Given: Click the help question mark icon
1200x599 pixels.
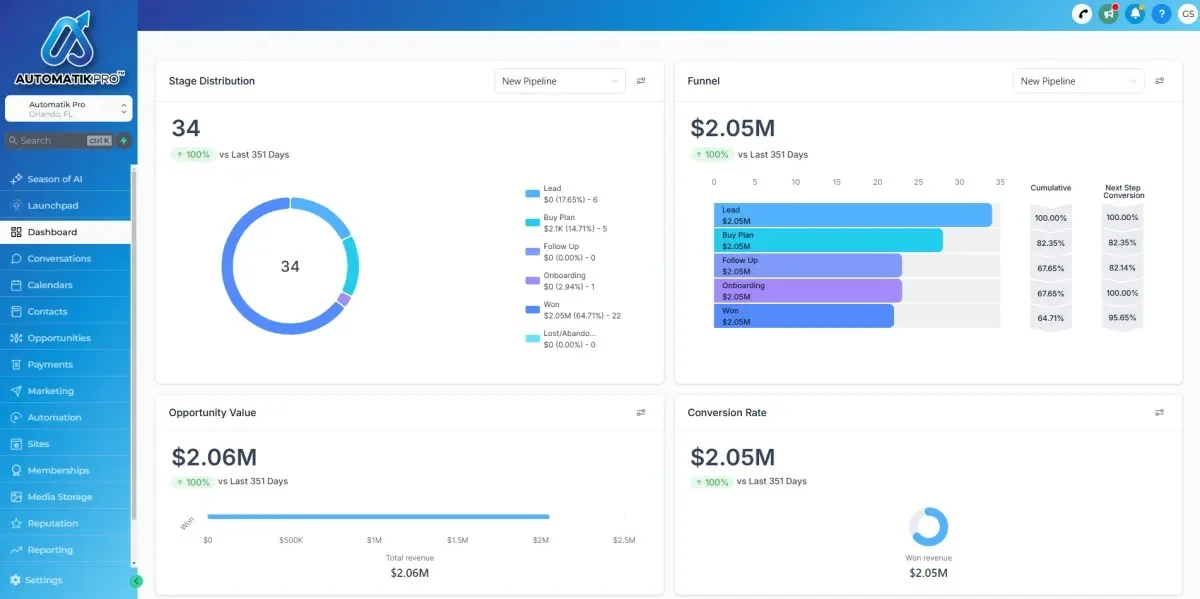Looking at the screenshot, I should pos(1161,14).
